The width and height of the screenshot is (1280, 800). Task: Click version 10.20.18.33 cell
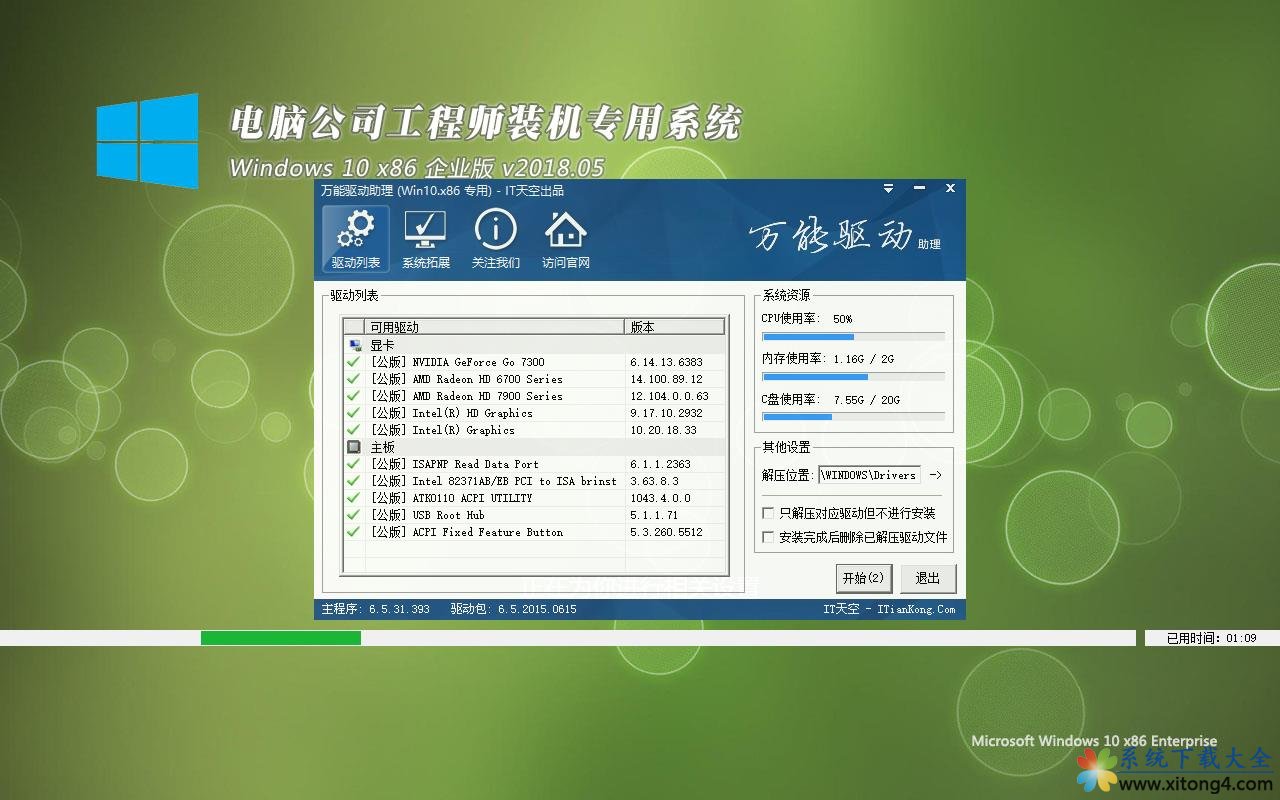point(663,430)
